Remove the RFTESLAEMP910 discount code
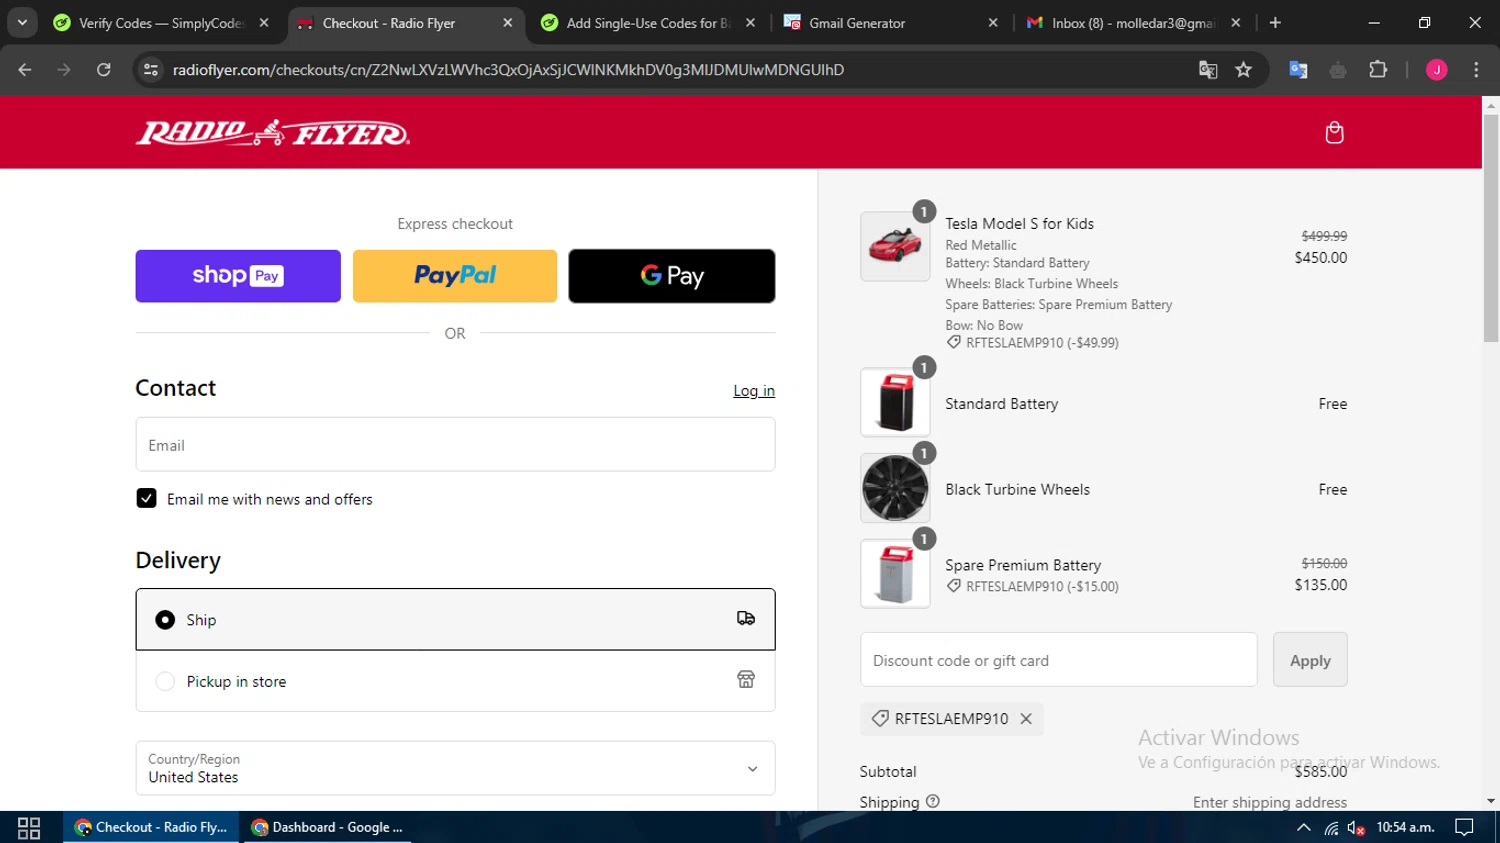The width and height of the screenshot is (1500, 843). click(x=1026, y=718)
